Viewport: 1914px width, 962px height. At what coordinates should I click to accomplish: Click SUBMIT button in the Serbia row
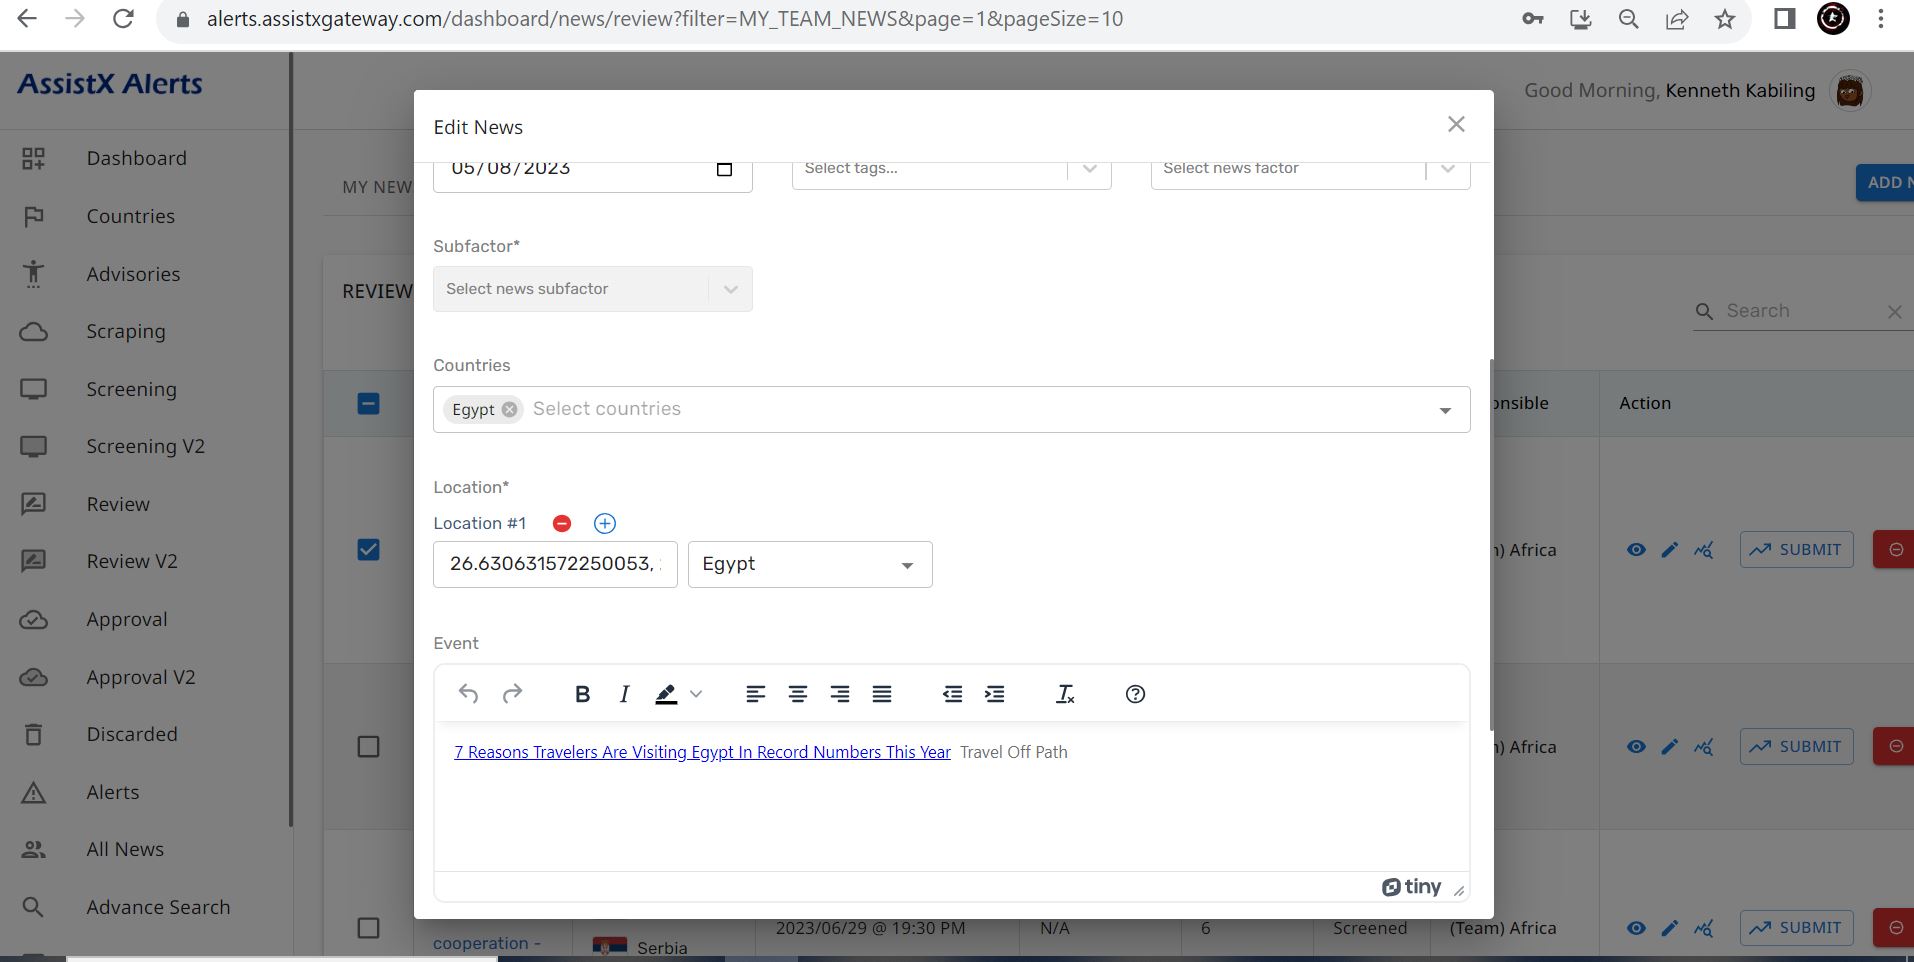[1796, 928]
